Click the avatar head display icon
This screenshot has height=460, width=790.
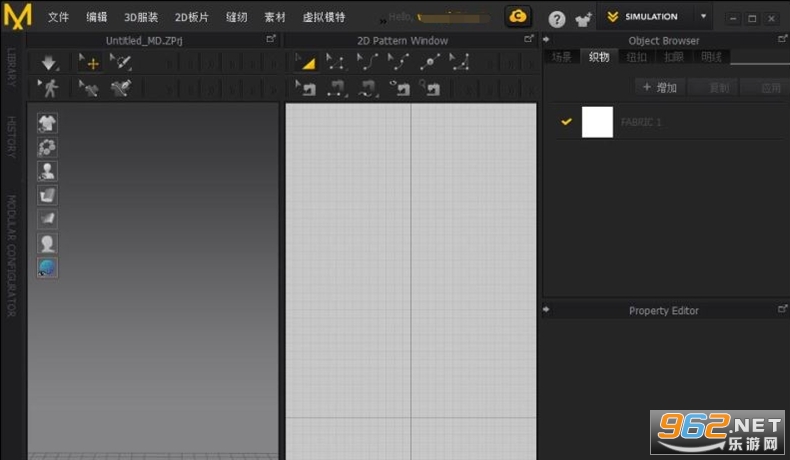[x=47, y=243]
